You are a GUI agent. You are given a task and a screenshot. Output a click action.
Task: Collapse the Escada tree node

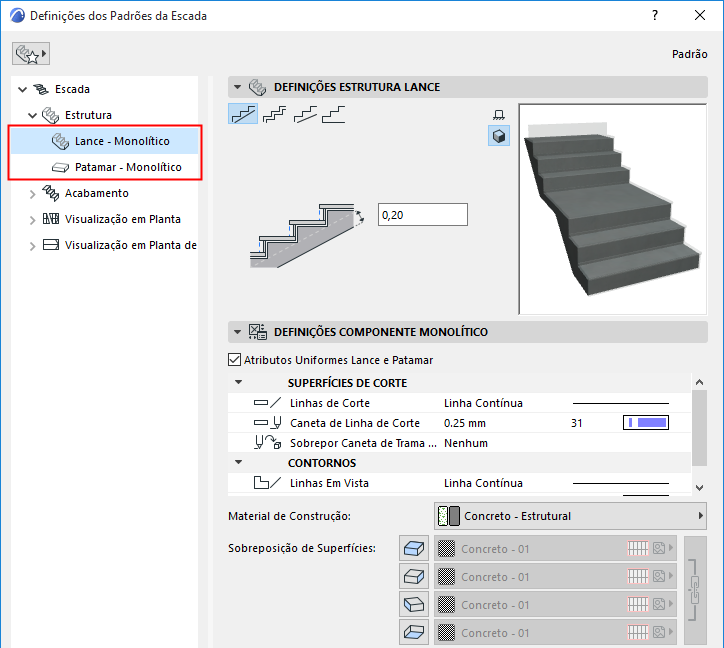click(x=22, y=89)
